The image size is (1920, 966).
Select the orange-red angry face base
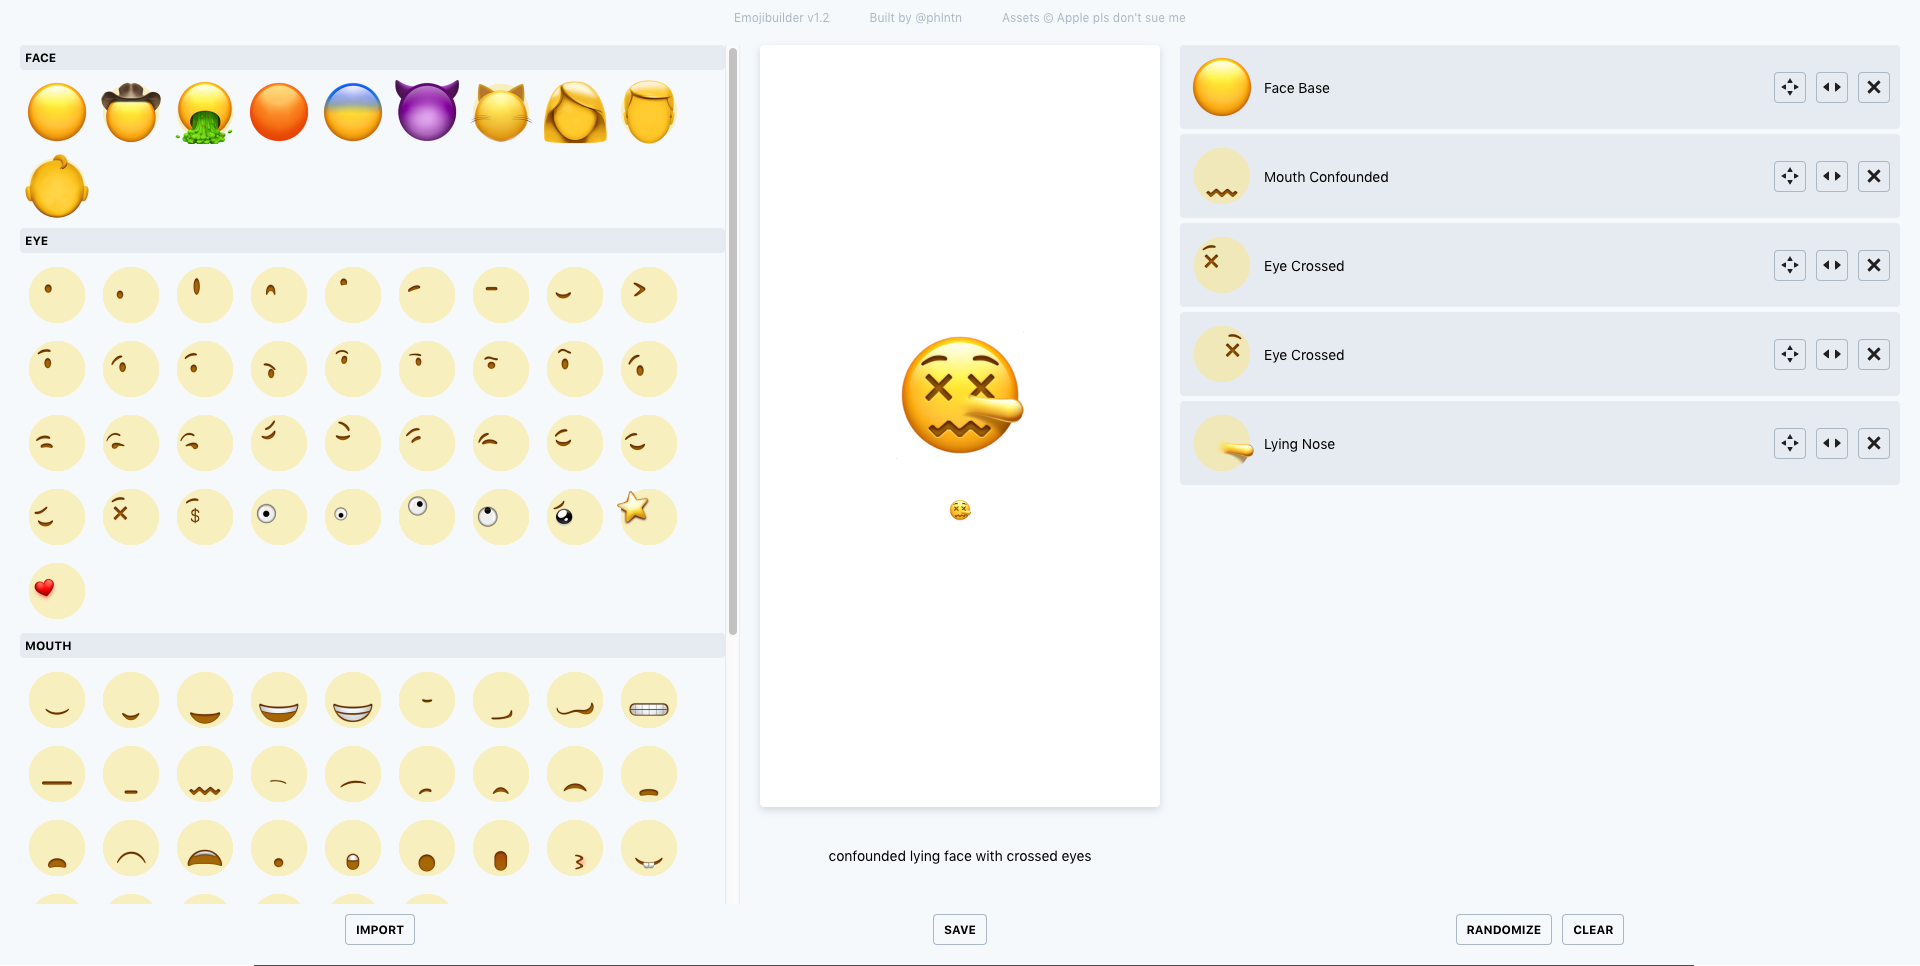coord(279,112)
